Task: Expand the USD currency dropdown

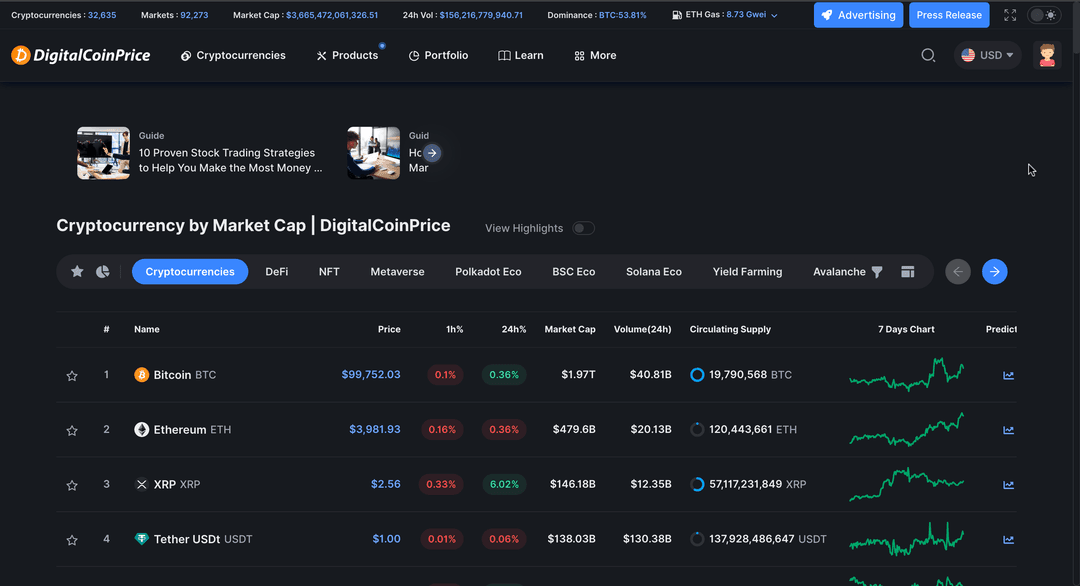Action: (987, 55)
